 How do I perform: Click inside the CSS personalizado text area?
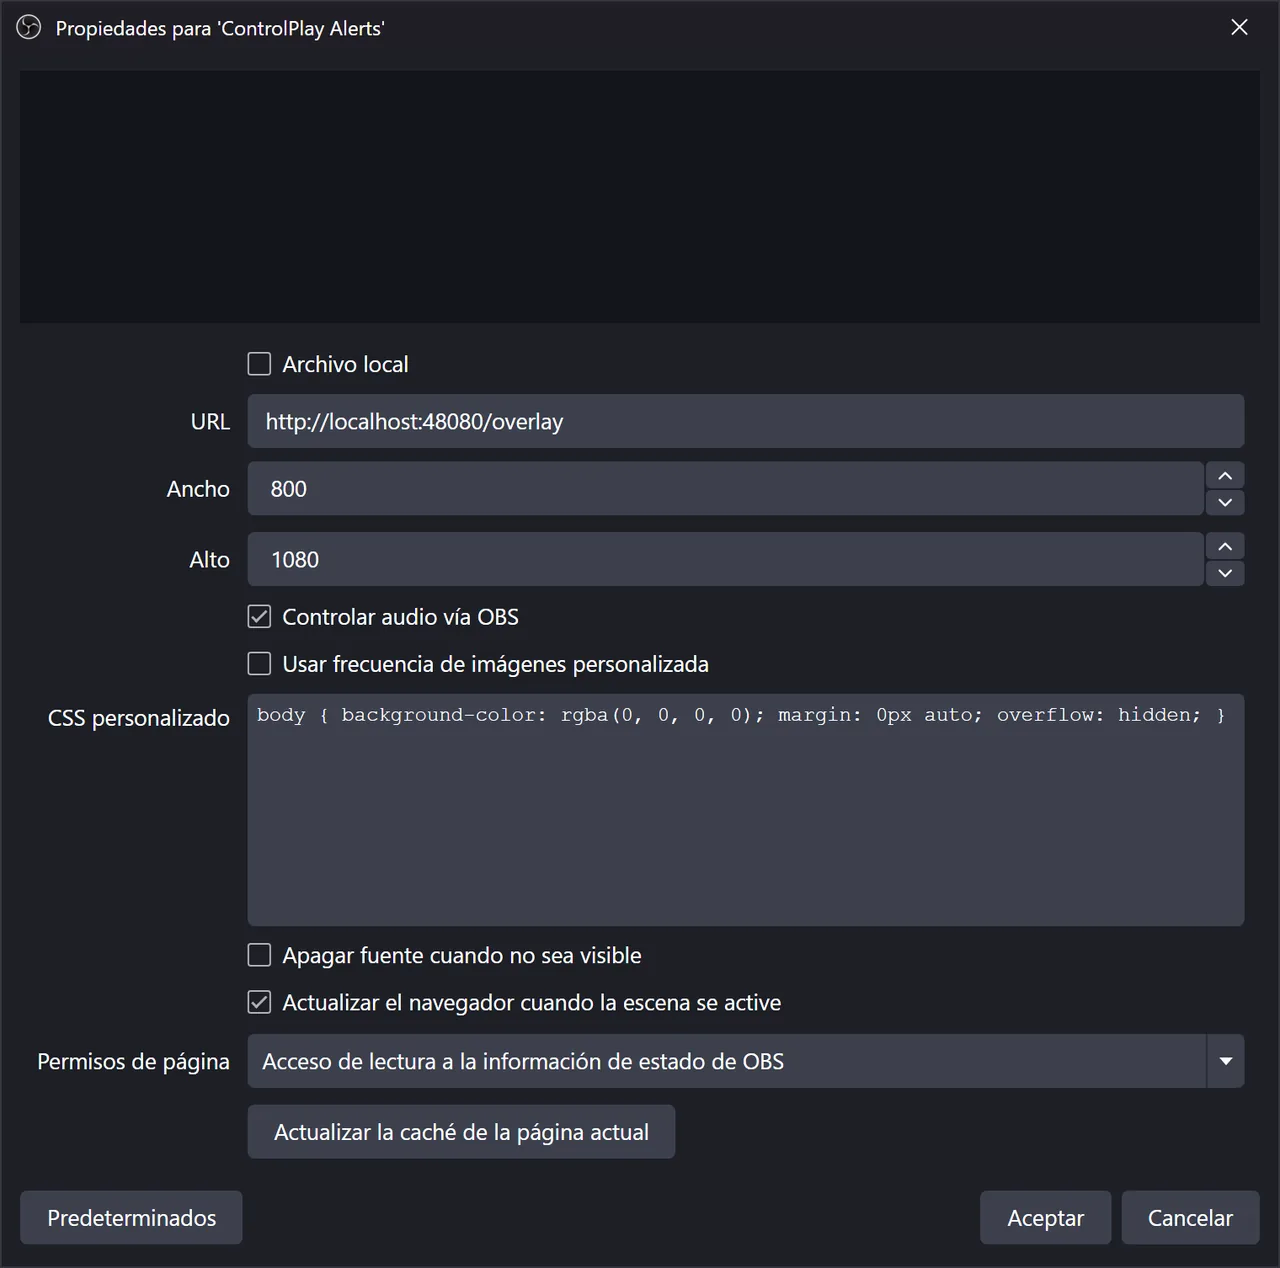tap(746, 810)
